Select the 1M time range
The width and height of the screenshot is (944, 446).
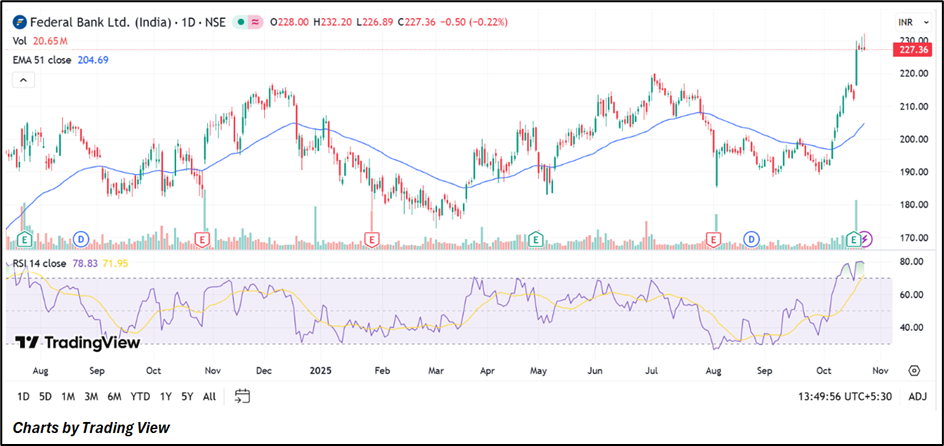coord(67,396)
